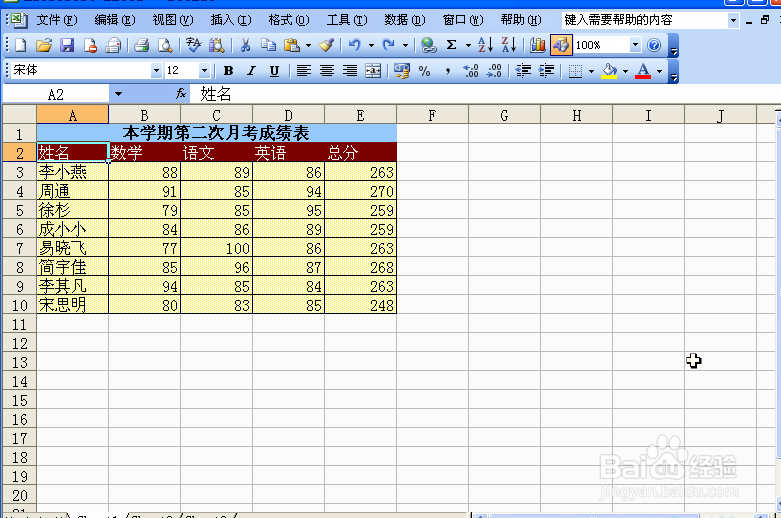Click the formula bar showing 姓名
The height and width of the screenshot is (518, 781).
coord(486,94)
